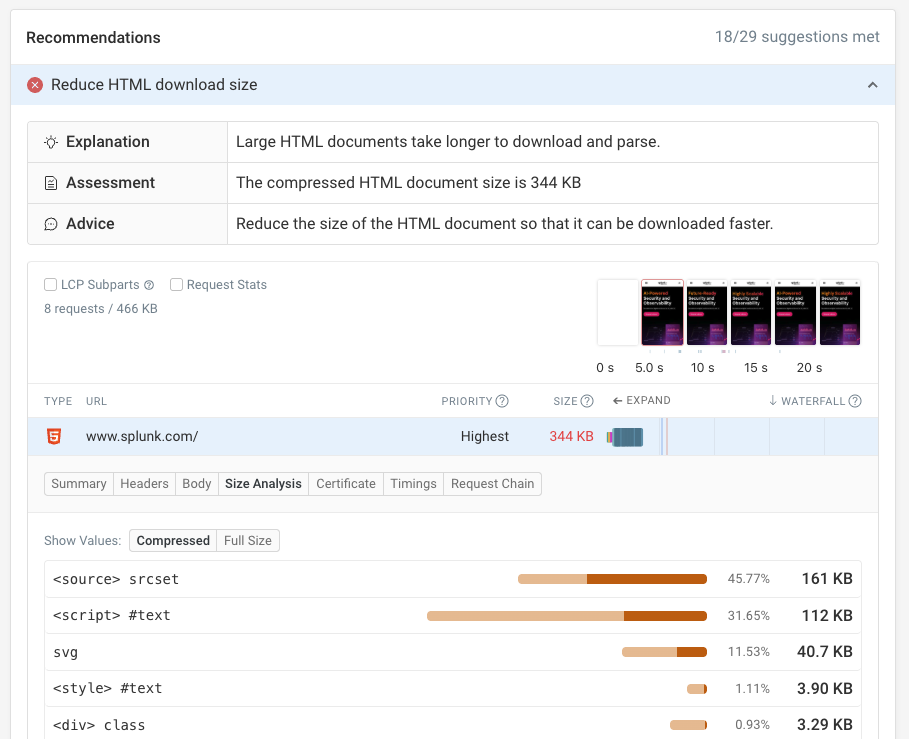The height and width of the screenshot is (739, 909).
Task: Enable the Request Stats checkbox
Action: point(176,284)
